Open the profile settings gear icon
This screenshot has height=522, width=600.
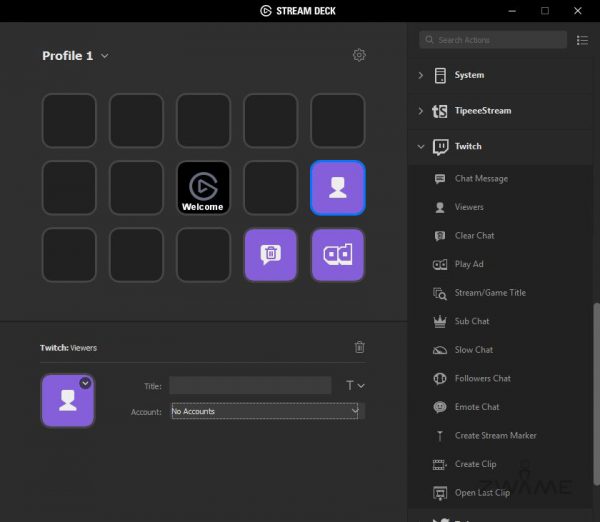pyautogui.click(x=359, y=55)
